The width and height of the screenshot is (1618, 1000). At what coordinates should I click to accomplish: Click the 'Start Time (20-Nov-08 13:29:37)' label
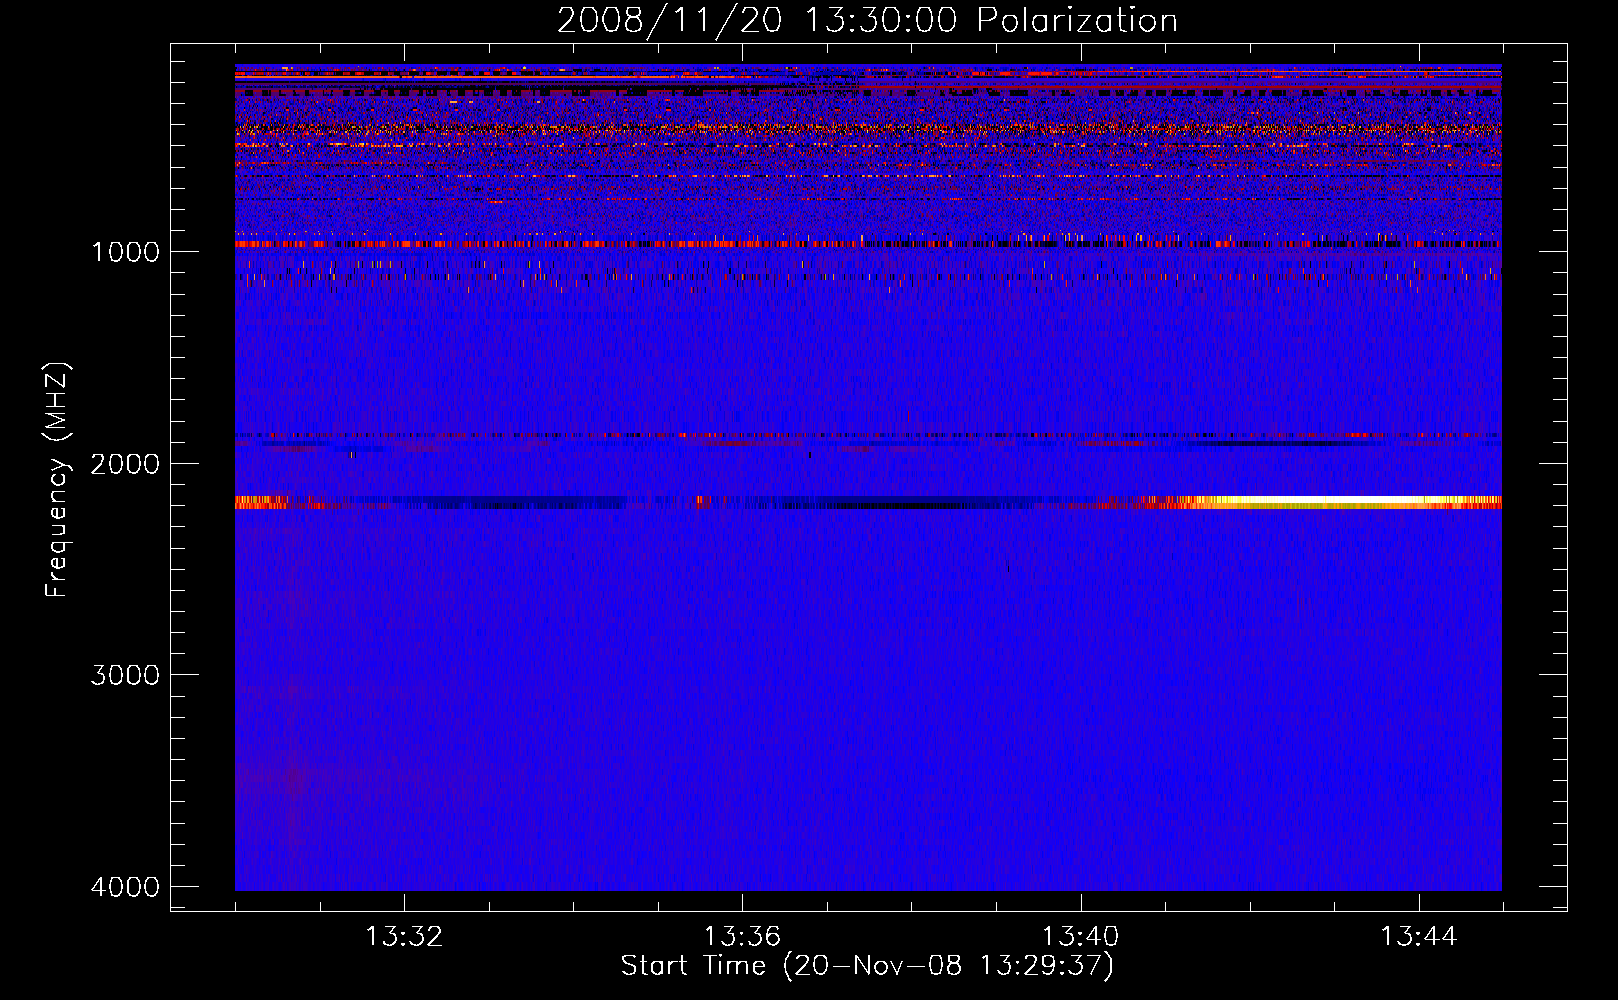tap(867, 966)
